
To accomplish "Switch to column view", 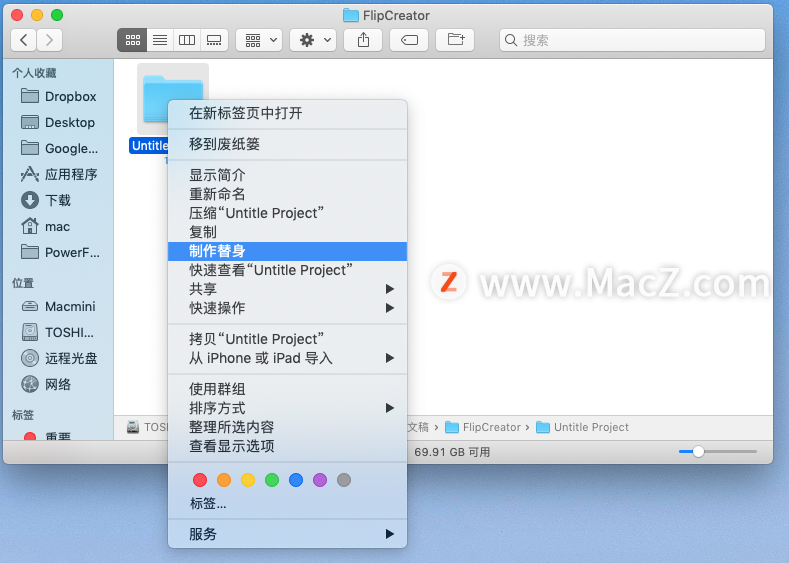I will tap(187, 40).
